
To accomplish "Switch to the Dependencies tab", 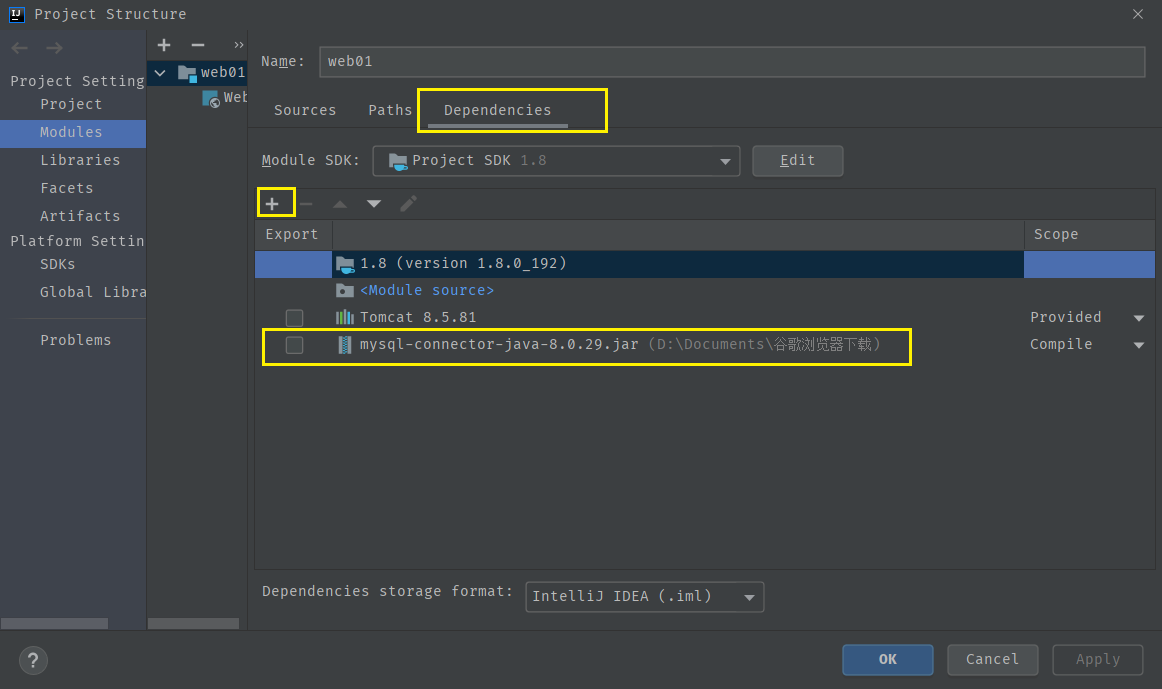I will (x=497, y=110).
